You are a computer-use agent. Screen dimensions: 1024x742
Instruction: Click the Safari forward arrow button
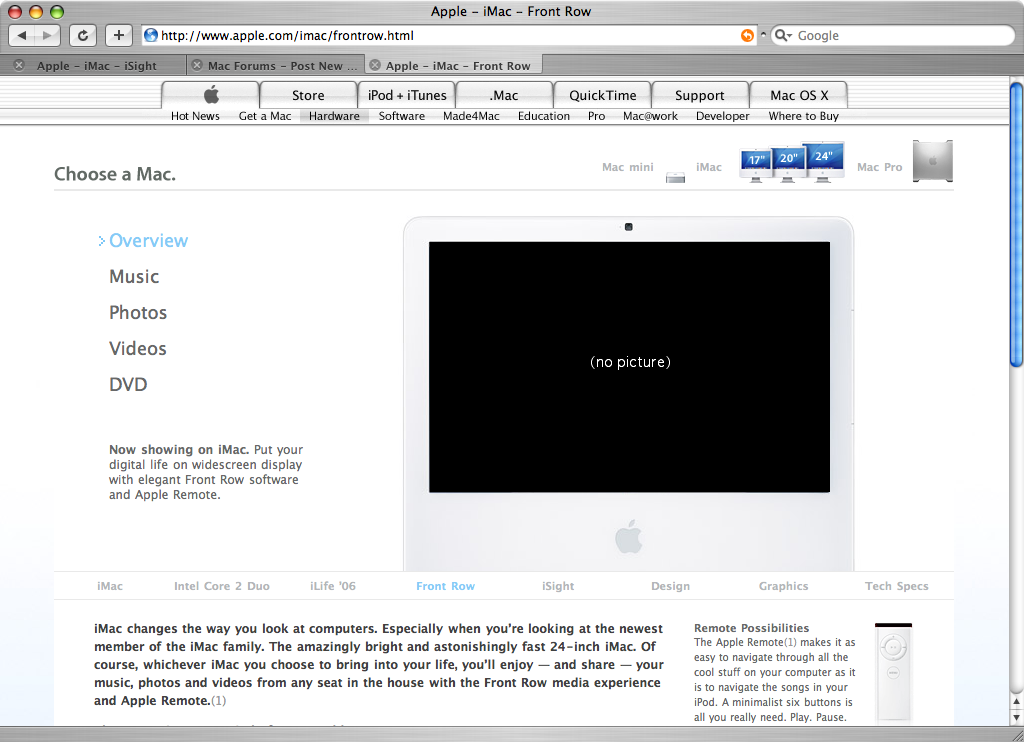[x=48, y=35]
